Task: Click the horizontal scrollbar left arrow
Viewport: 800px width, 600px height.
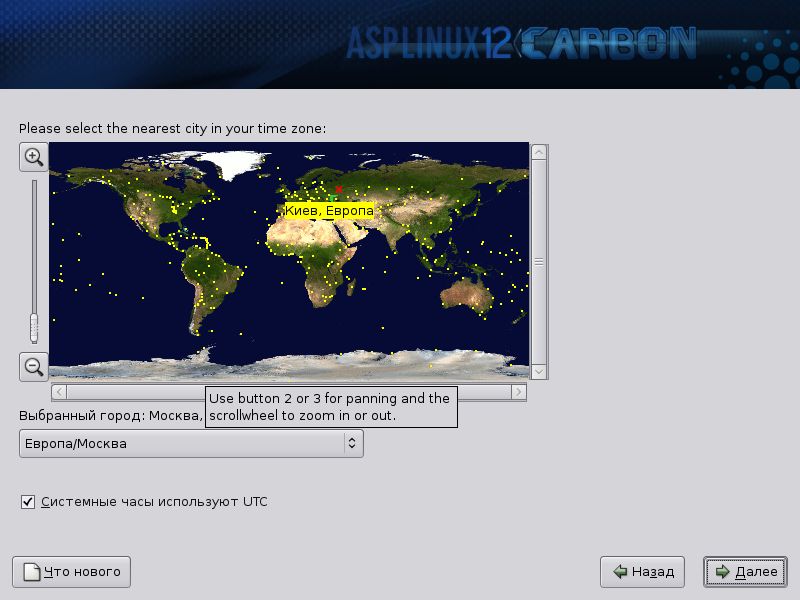Action: click(59, 392)
